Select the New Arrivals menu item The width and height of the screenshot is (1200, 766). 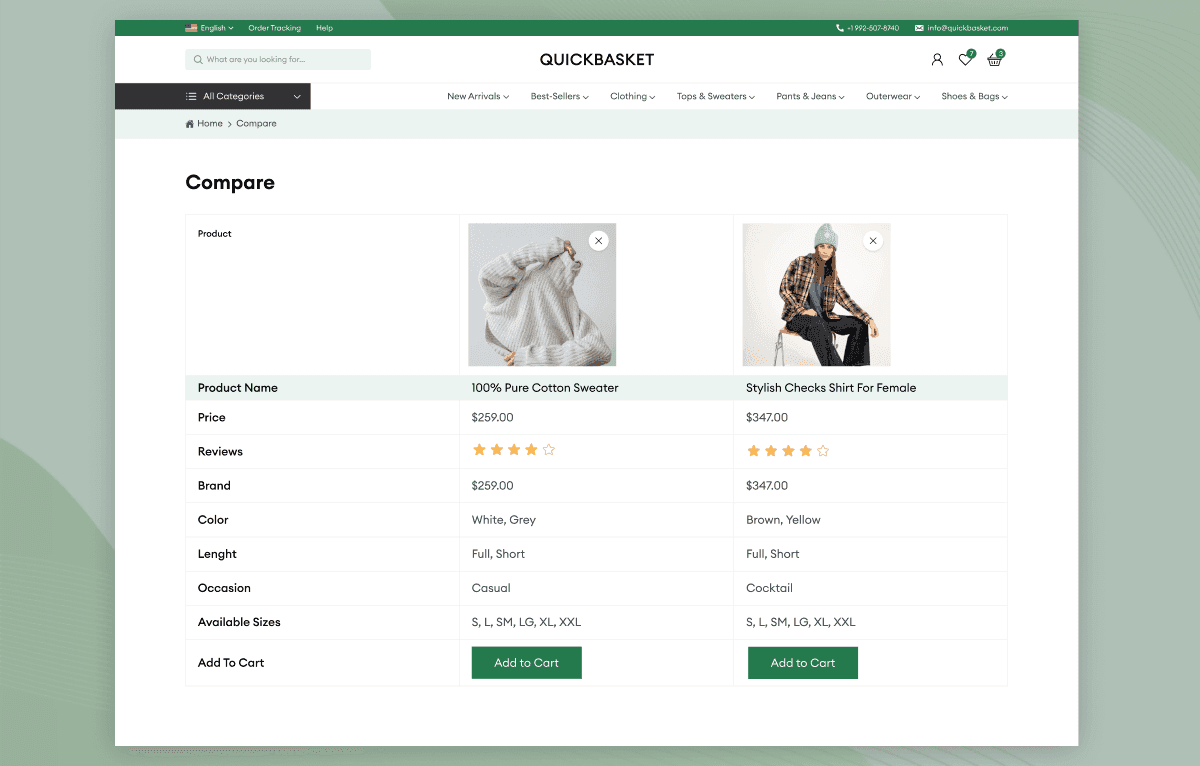pyautogui.click(x=477, y=96)
